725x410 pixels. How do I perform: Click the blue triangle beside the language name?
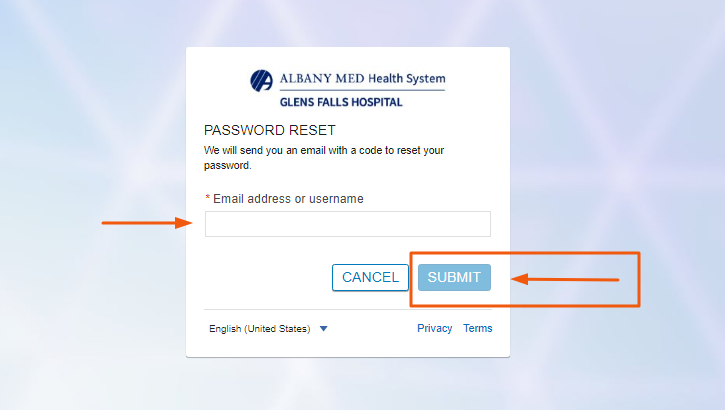click(x=324, y=329)
